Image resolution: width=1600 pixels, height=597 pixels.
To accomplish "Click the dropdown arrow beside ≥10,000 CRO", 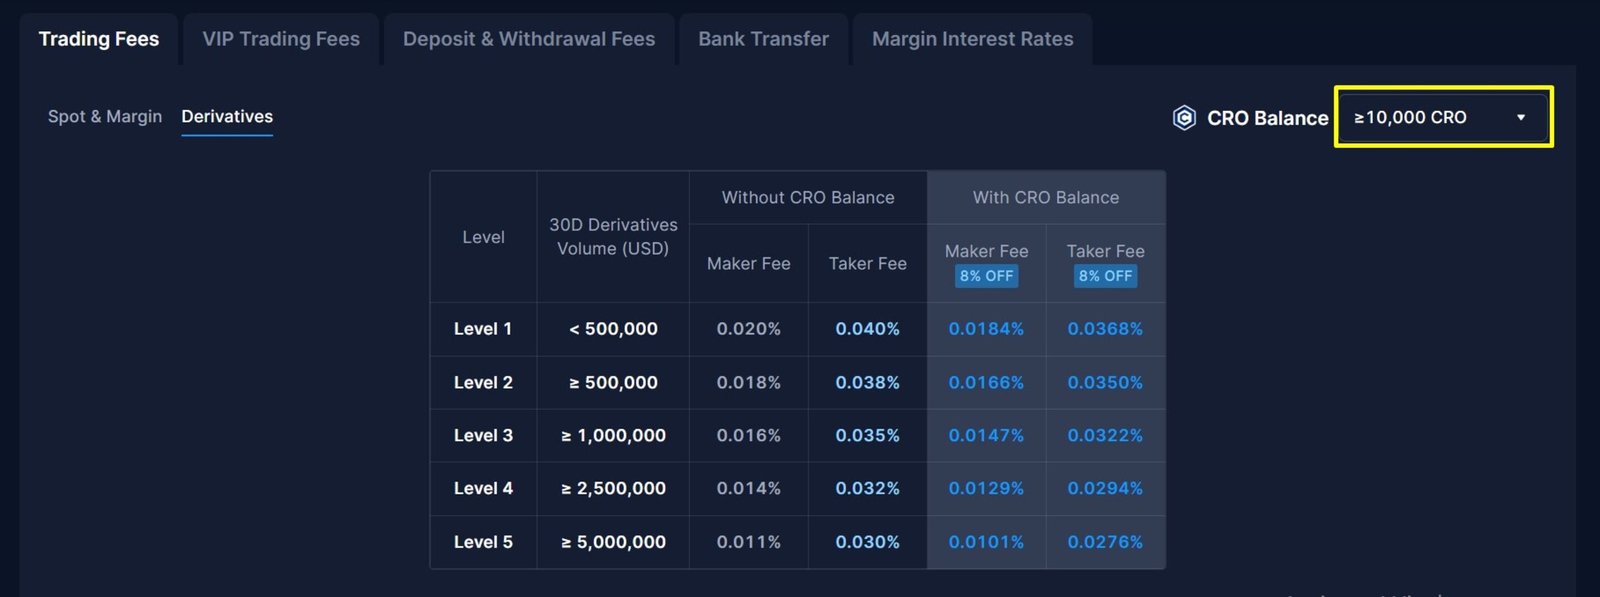I will 1521,117.
